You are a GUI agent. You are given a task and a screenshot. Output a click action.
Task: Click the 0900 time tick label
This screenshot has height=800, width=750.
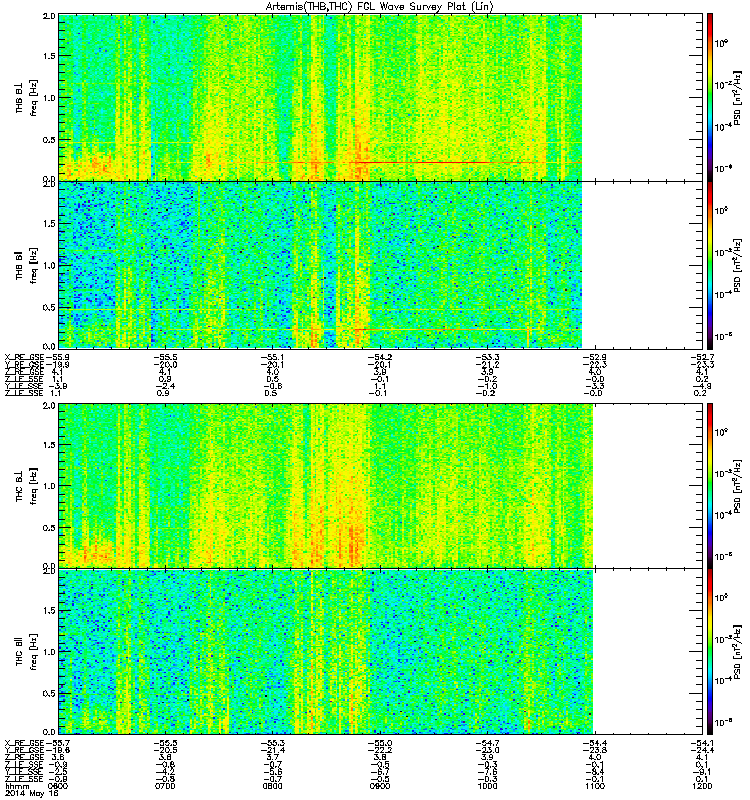tap(380, 786)
